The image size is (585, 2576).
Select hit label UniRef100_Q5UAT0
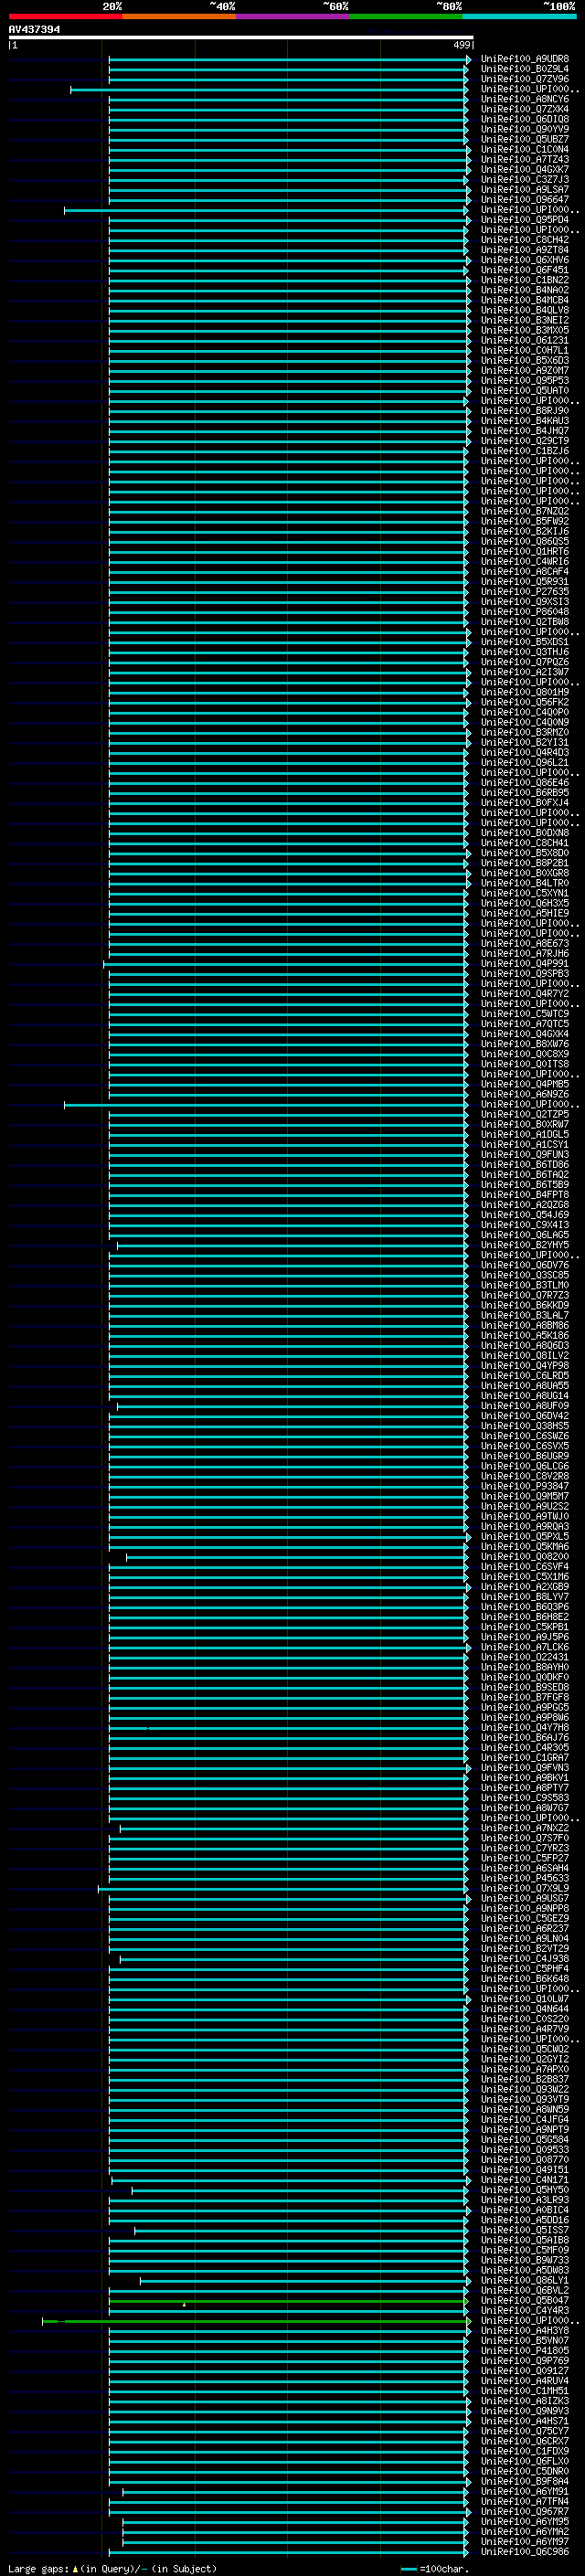525,391
